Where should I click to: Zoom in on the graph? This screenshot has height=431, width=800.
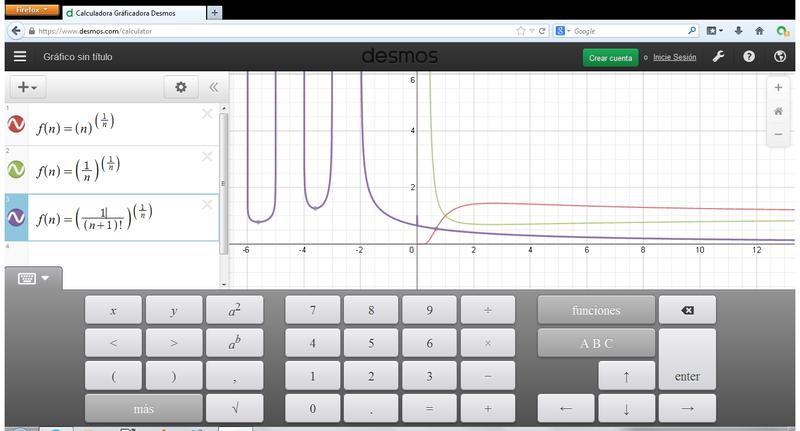pyautogui.click(x=778, y=88)
